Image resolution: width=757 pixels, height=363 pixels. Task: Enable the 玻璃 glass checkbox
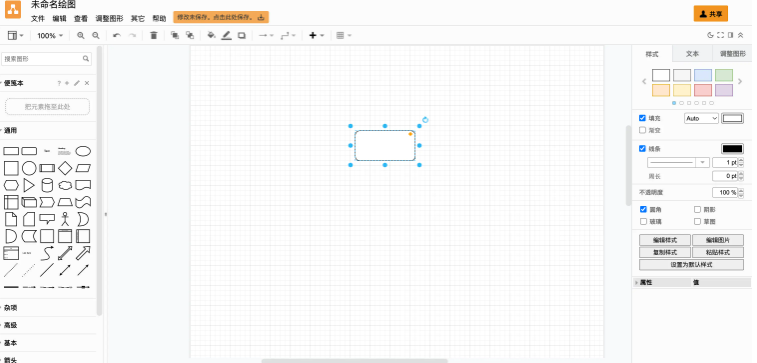(x=643, y=222)
